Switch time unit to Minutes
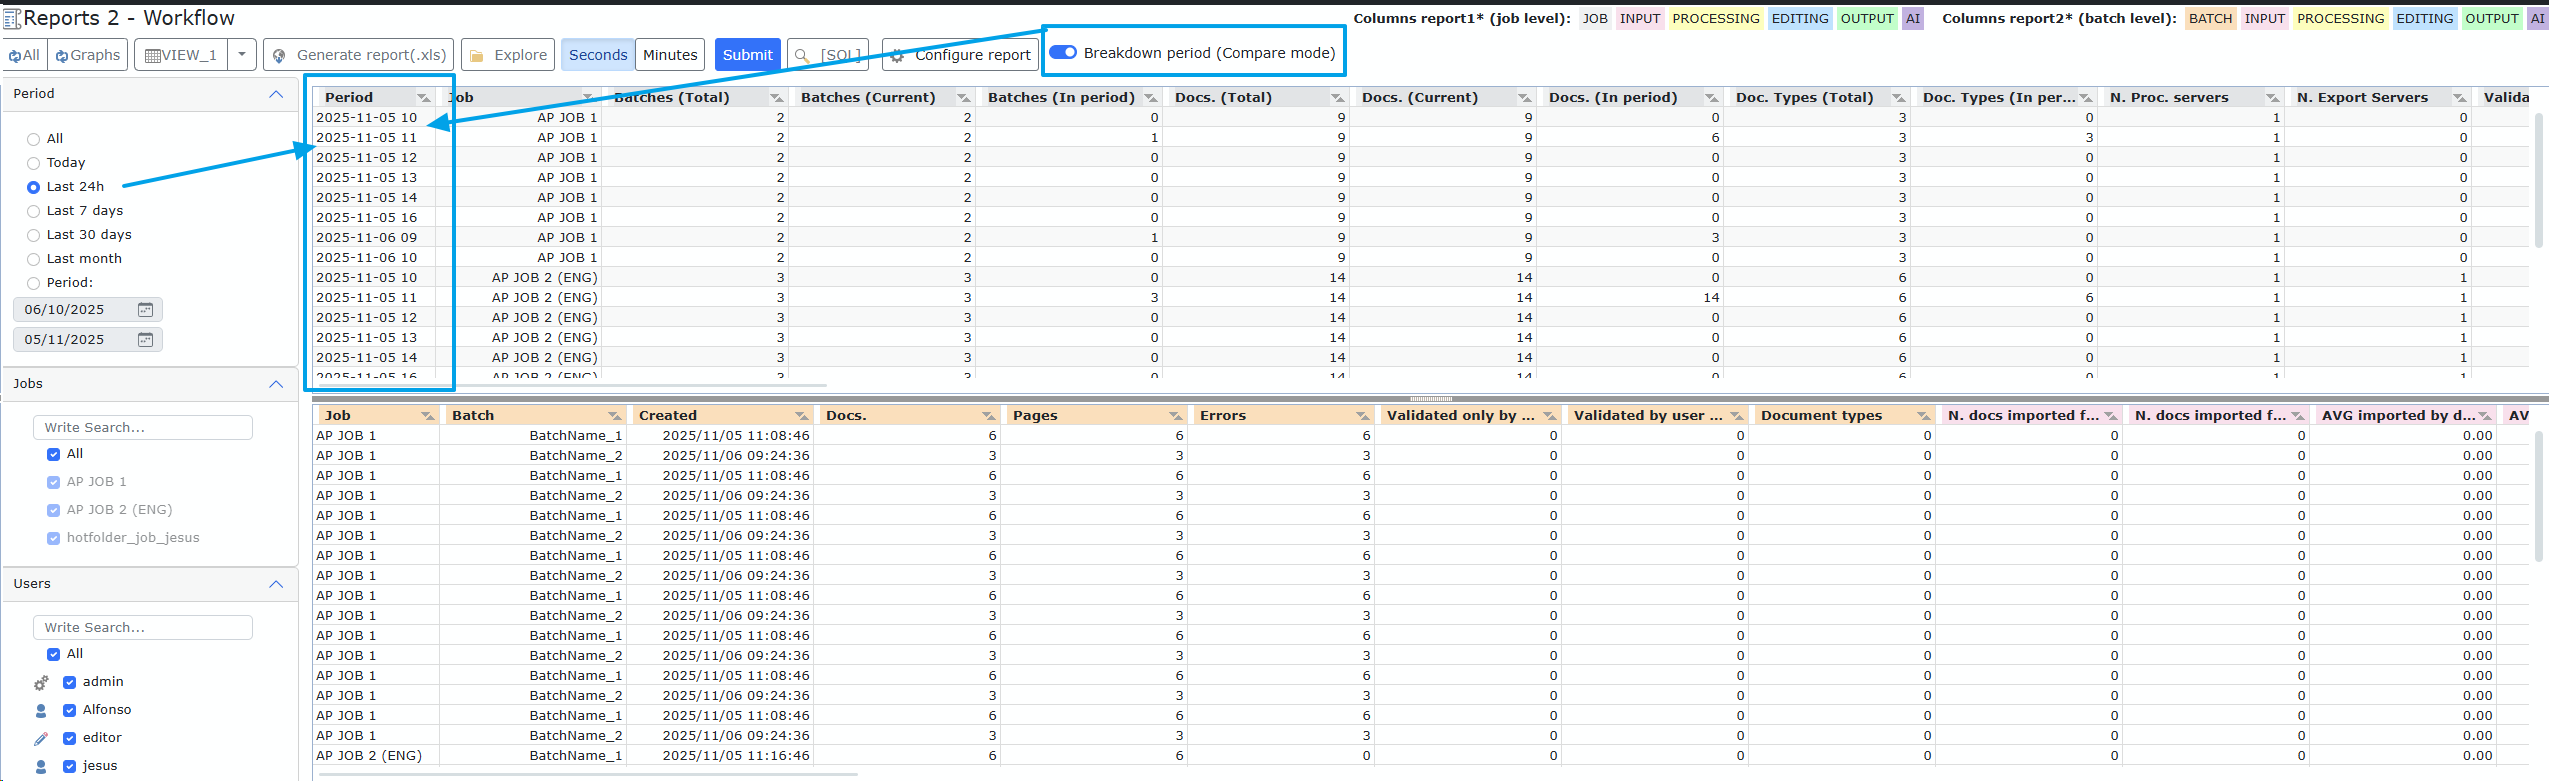 pyautogui.click(x=669, y=55)
